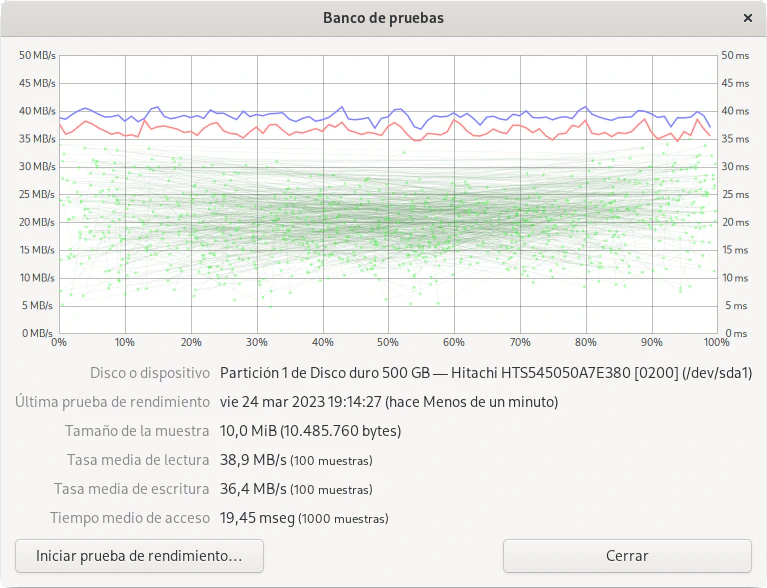767x588 pixels.
Task: Click the 50% mark on horizontal axis
Action: point(388,343)
